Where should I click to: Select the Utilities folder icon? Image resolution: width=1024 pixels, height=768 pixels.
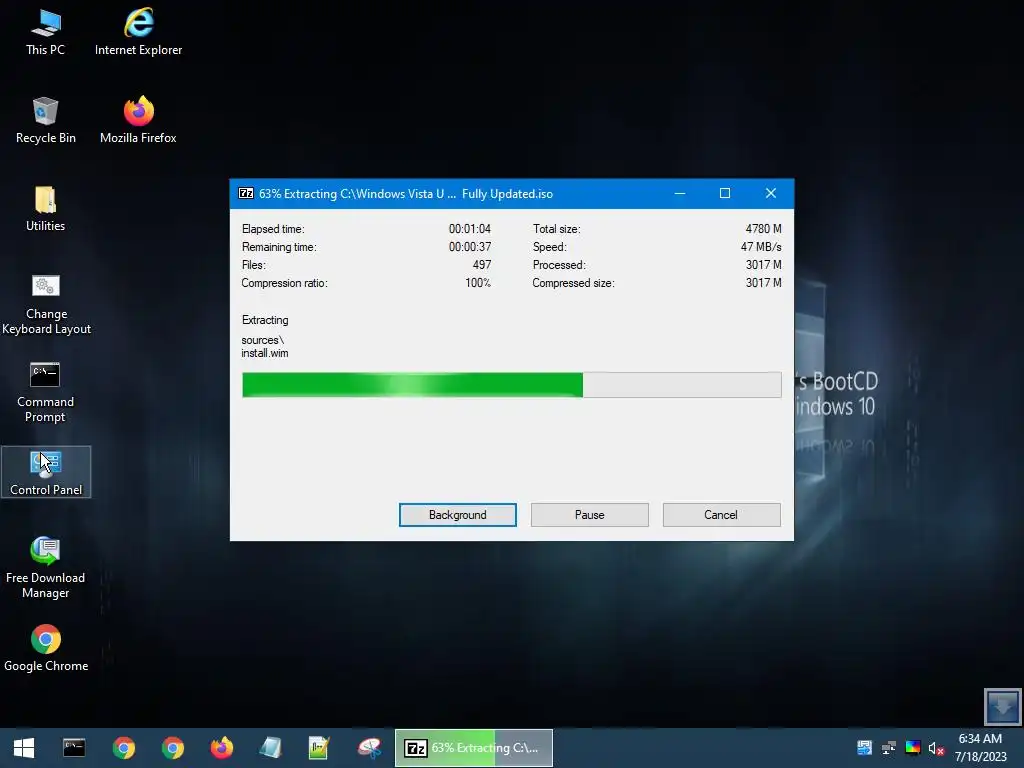46,208
